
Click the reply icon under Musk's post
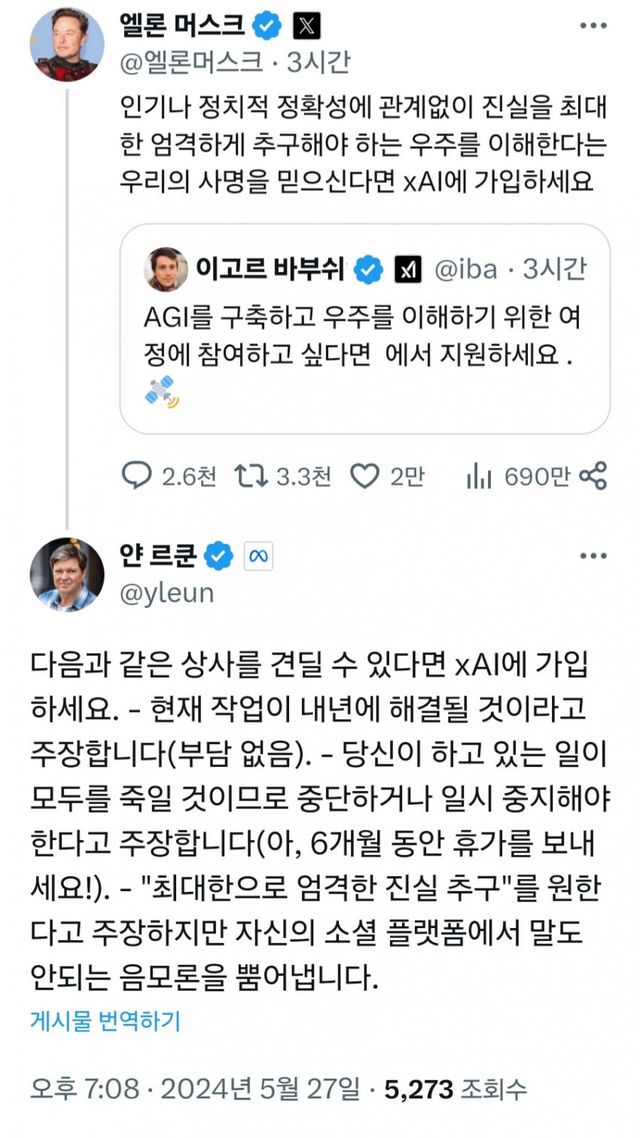coord(136,477)
